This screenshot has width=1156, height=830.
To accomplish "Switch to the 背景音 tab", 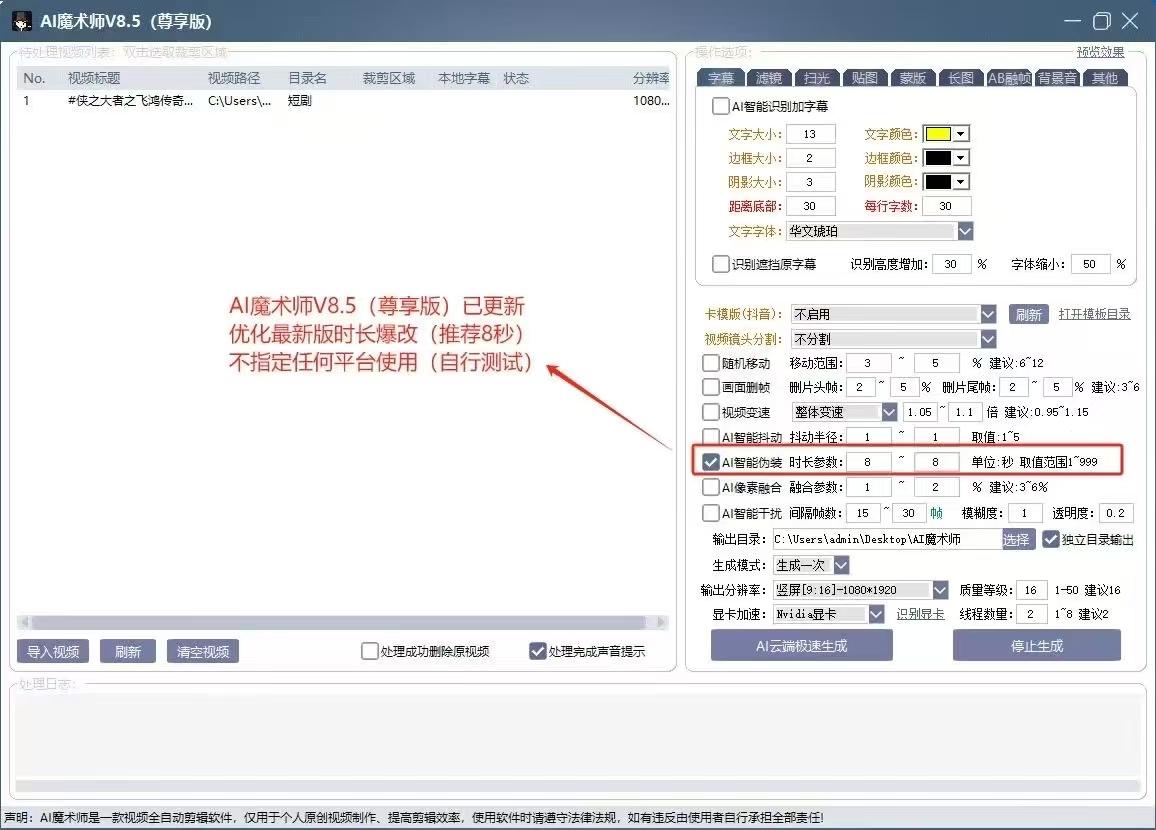I will click(1055, 76).
